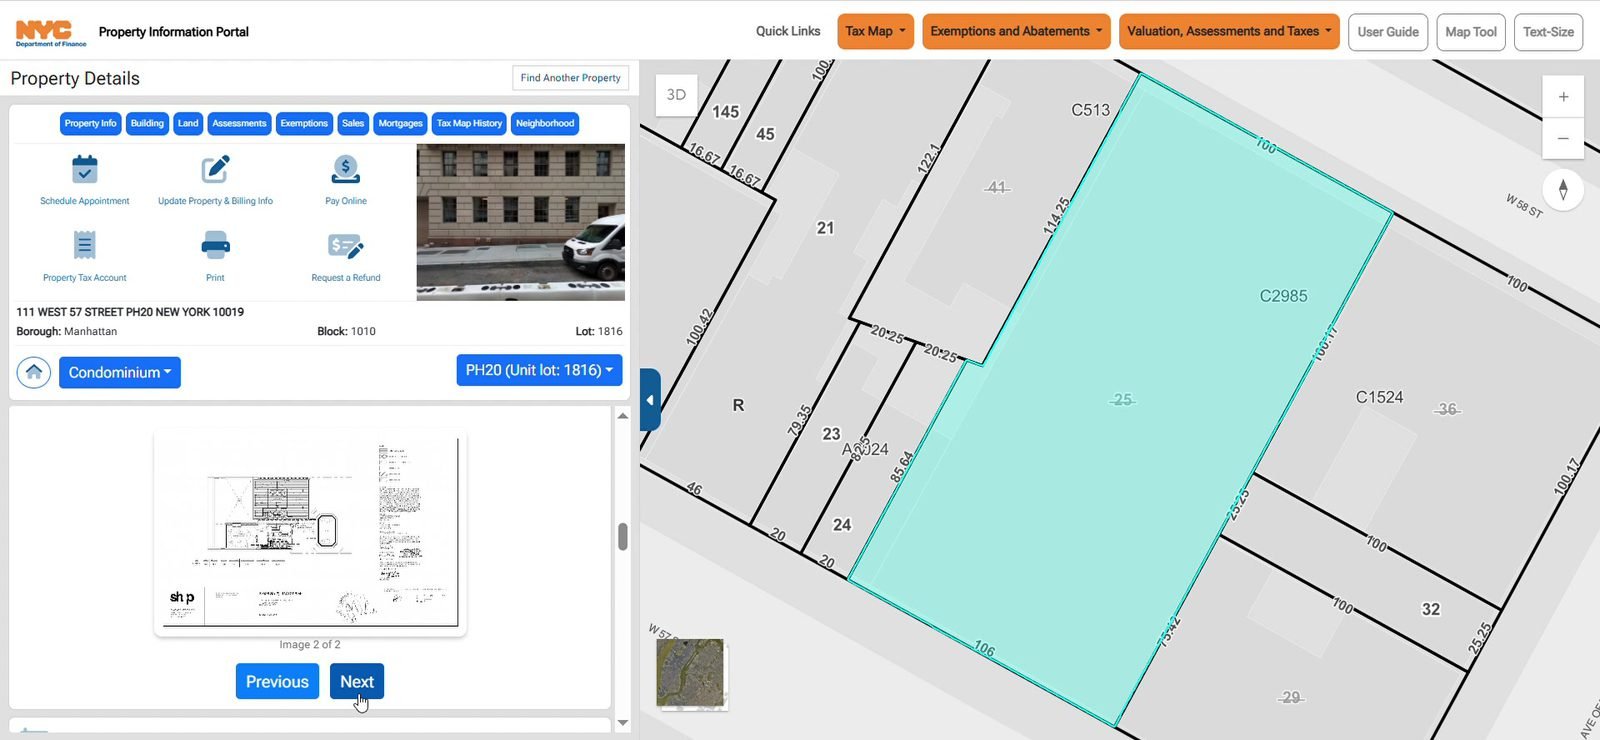The height and width of the screenshot is (740, 1600).
Task: Click the Schedule Appointment link text
Action: [x=85, y=201]
